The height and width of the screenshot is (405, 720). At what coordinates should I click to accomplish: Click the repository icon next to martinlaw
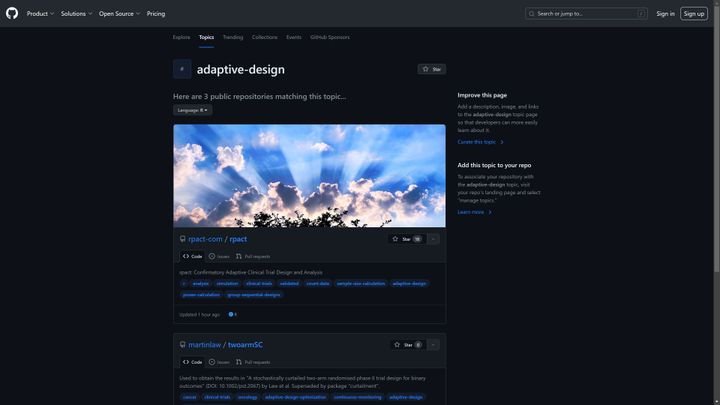tap(183, 344)
